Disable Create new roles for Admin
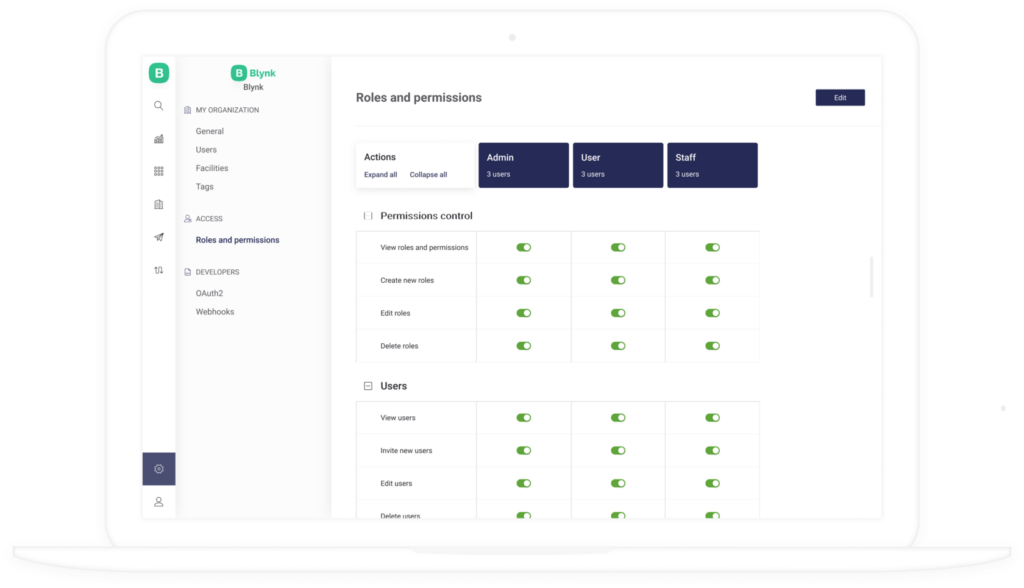This screenshot has width=1024, height=588. (x=523, y=280)
